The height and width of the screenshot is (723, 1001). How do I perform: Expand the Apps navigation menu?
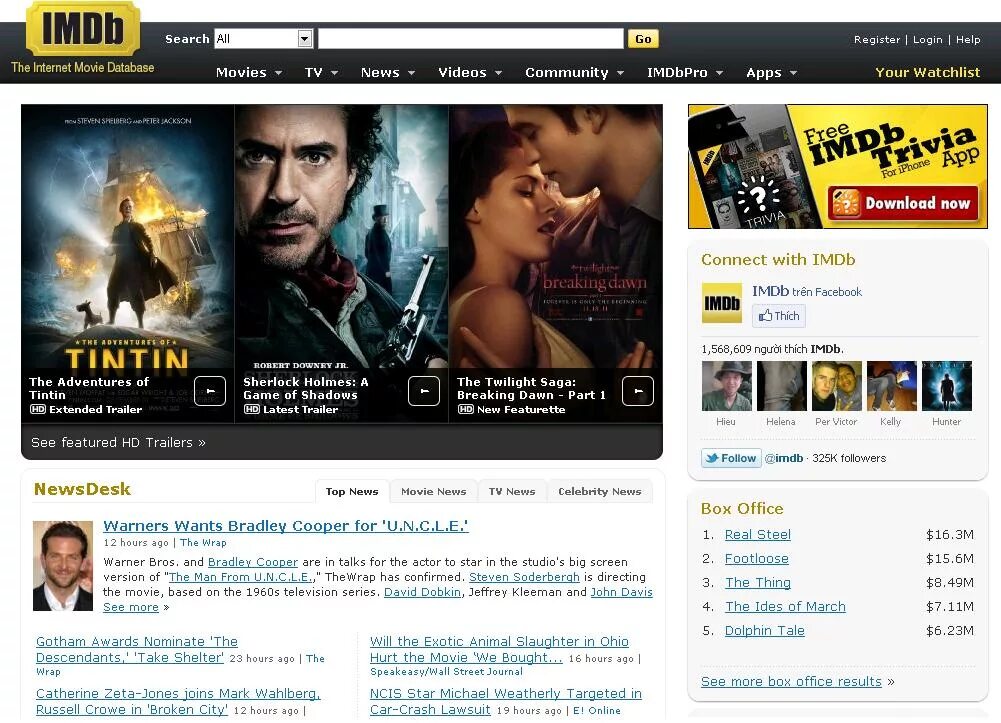point(772,73)
